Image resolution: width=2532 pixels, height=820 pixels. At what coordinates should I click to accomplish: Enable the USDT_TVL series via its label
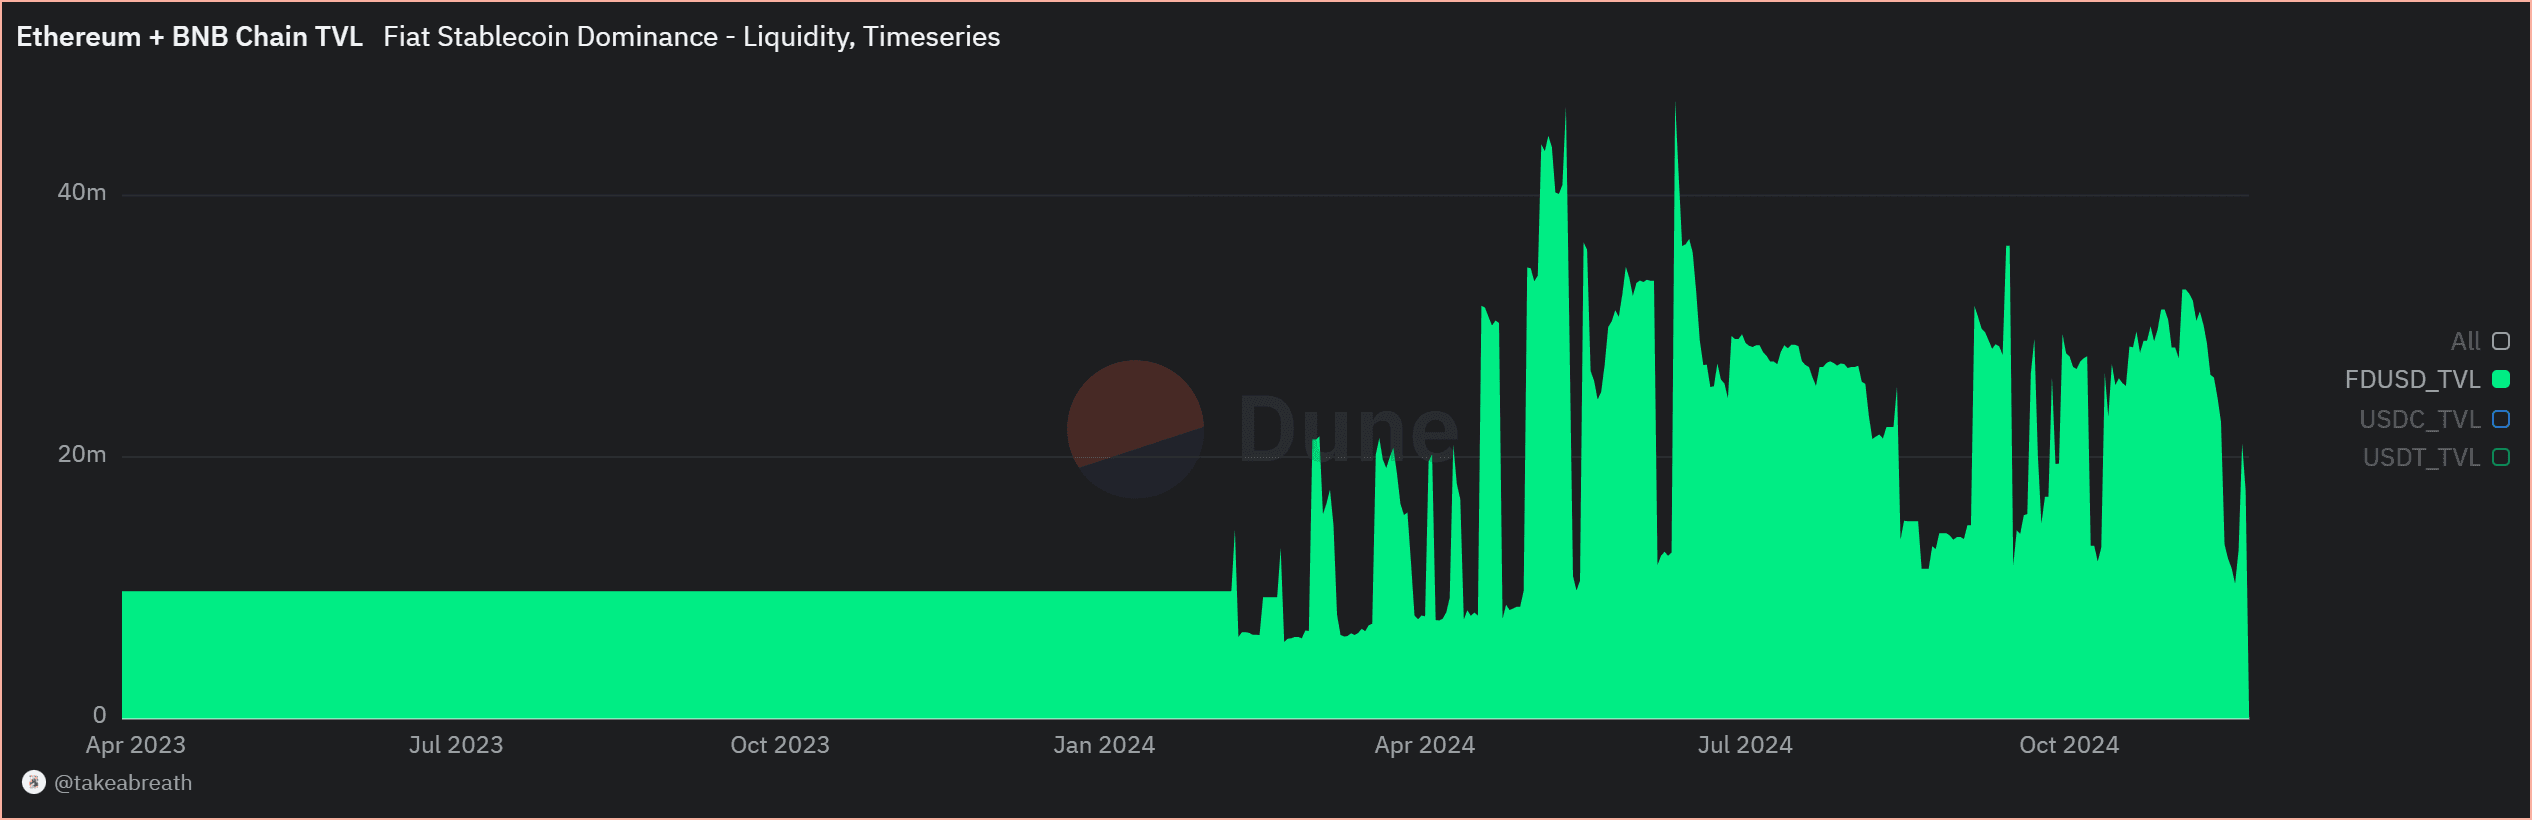(x=2421, y=457)
